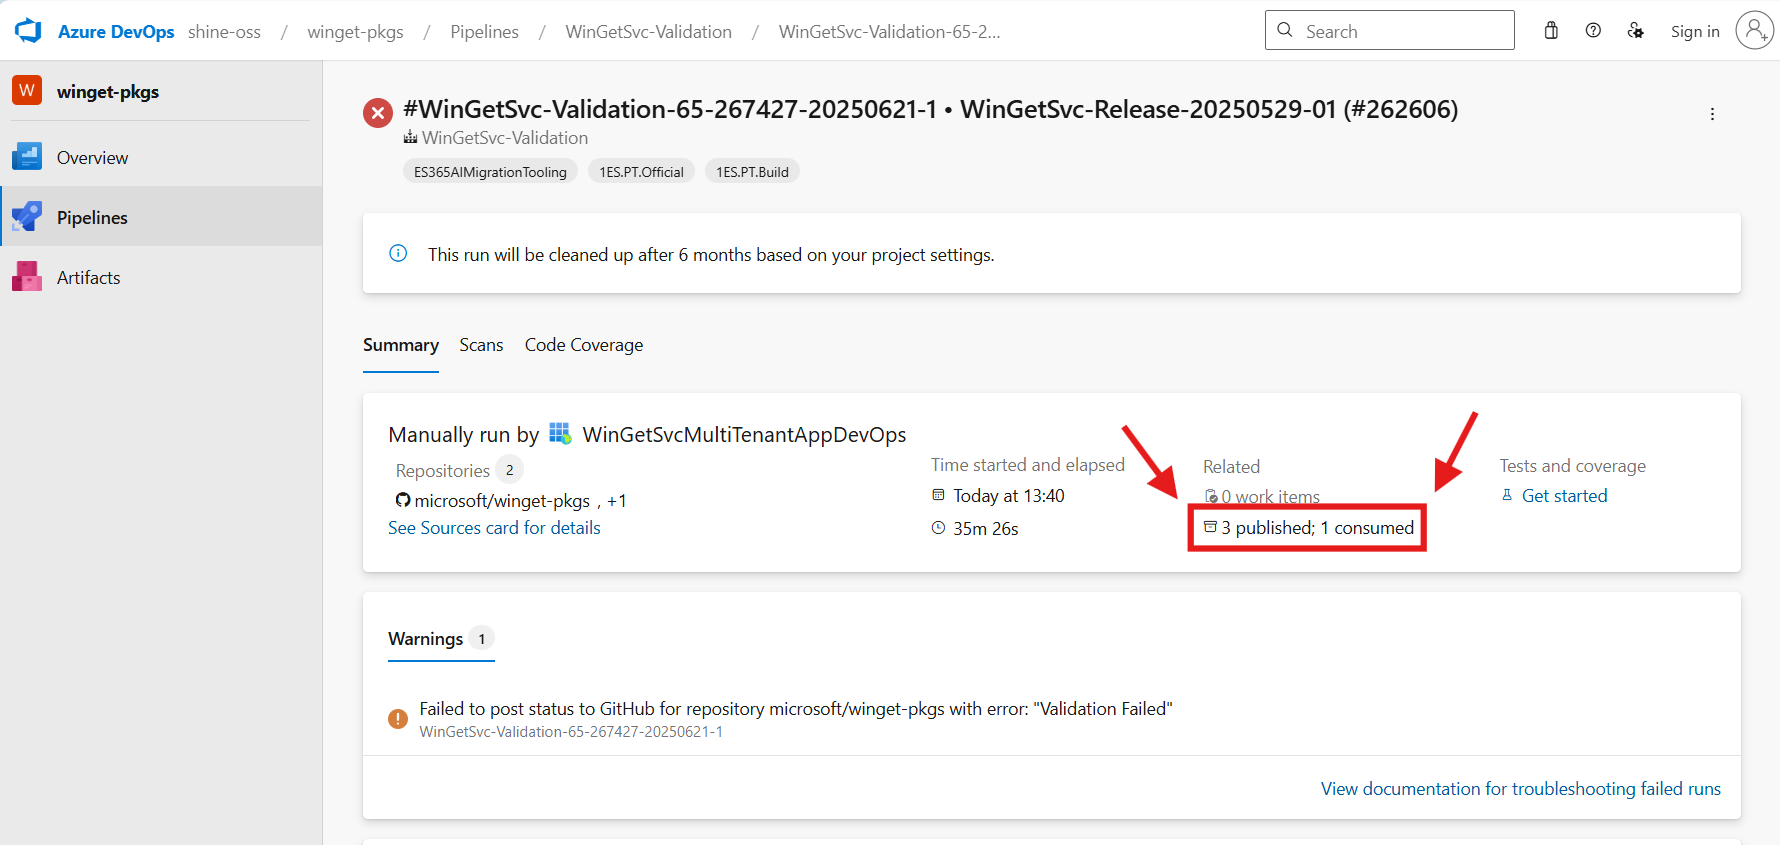Open Artifacts in sidebar

(161, 277)
